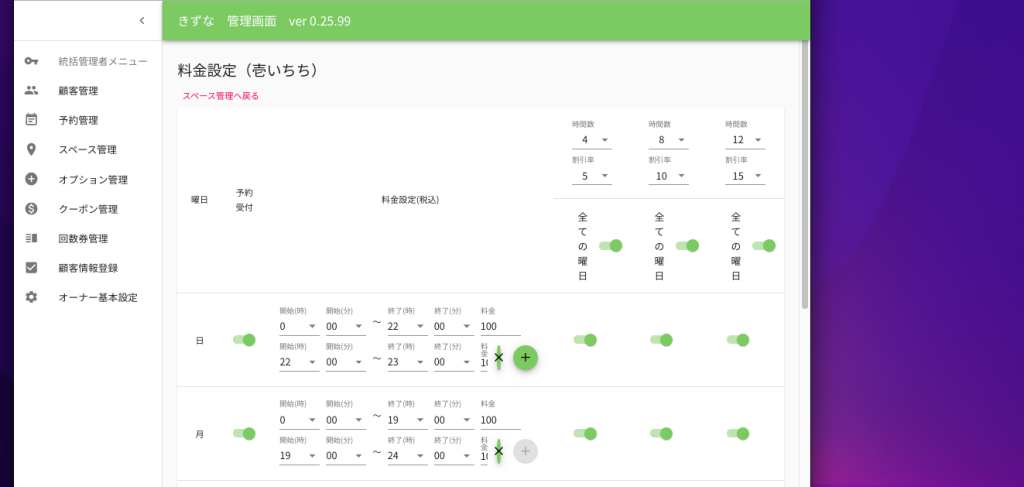Click the vertical scrollbar of the page
1024x487 pixels.
click(804, 180)
